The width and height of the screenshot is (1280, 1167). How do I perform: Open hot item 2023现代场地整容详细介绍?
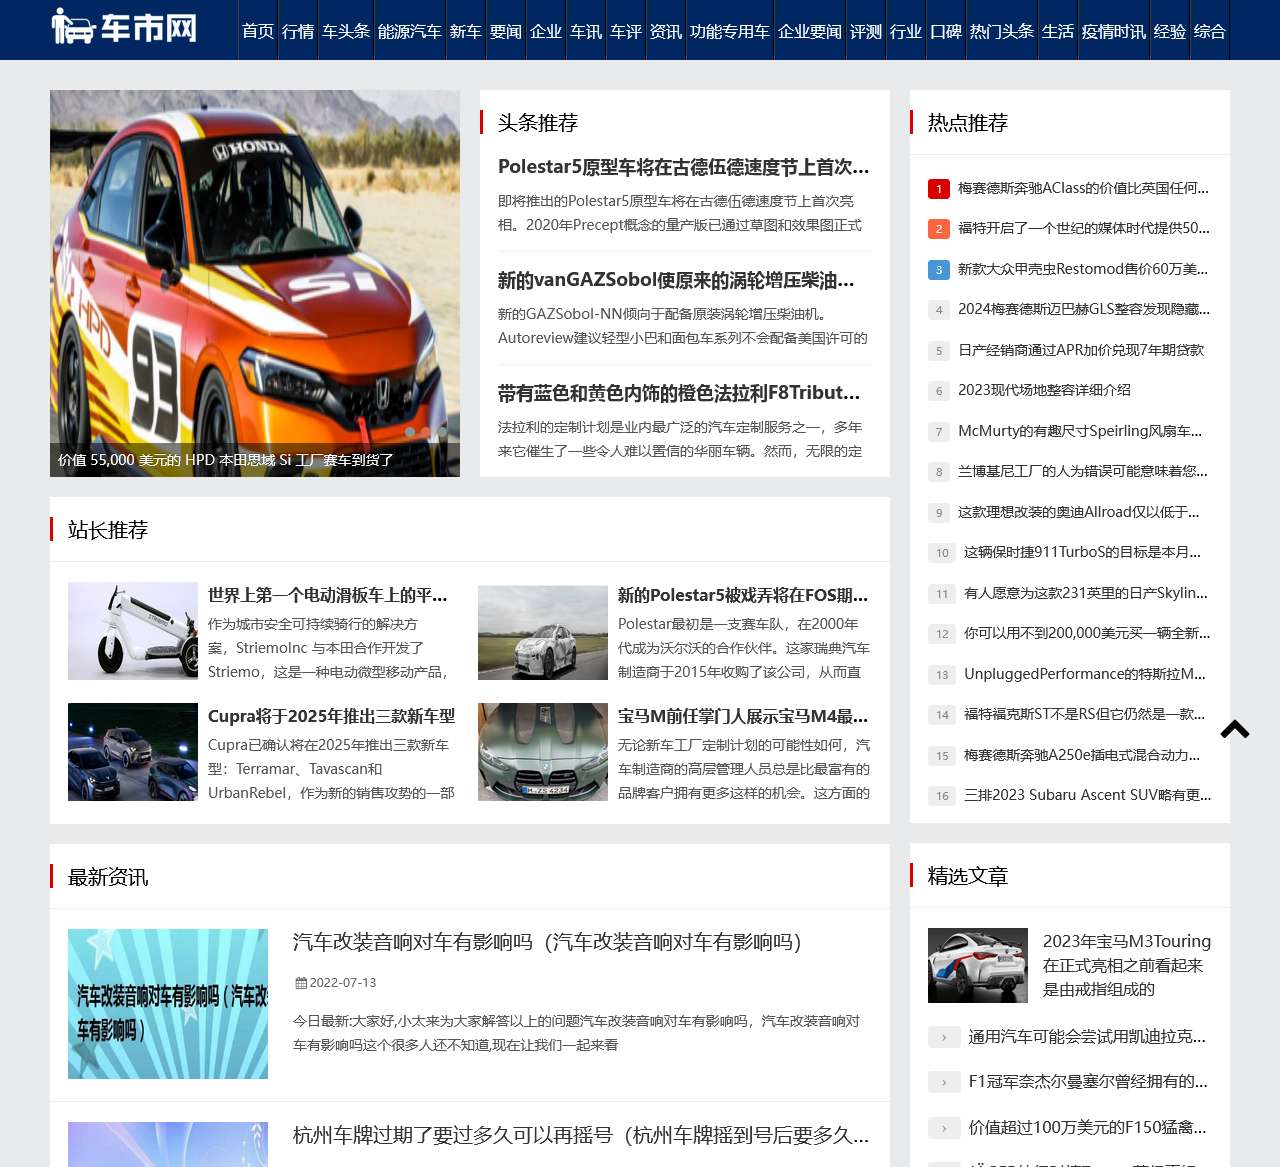[1045, 390]
